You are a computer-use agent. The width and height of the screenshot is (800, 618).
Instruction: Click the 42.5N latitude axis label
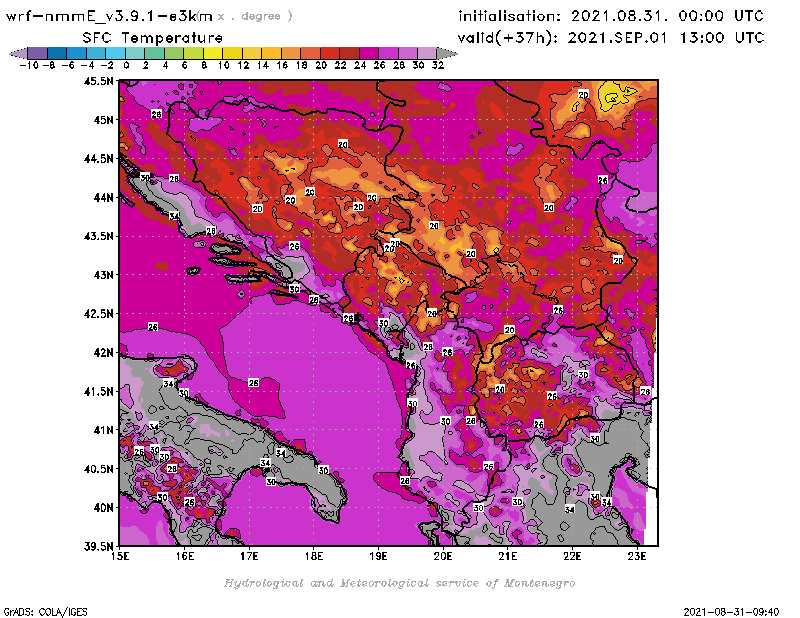(98, 313)
